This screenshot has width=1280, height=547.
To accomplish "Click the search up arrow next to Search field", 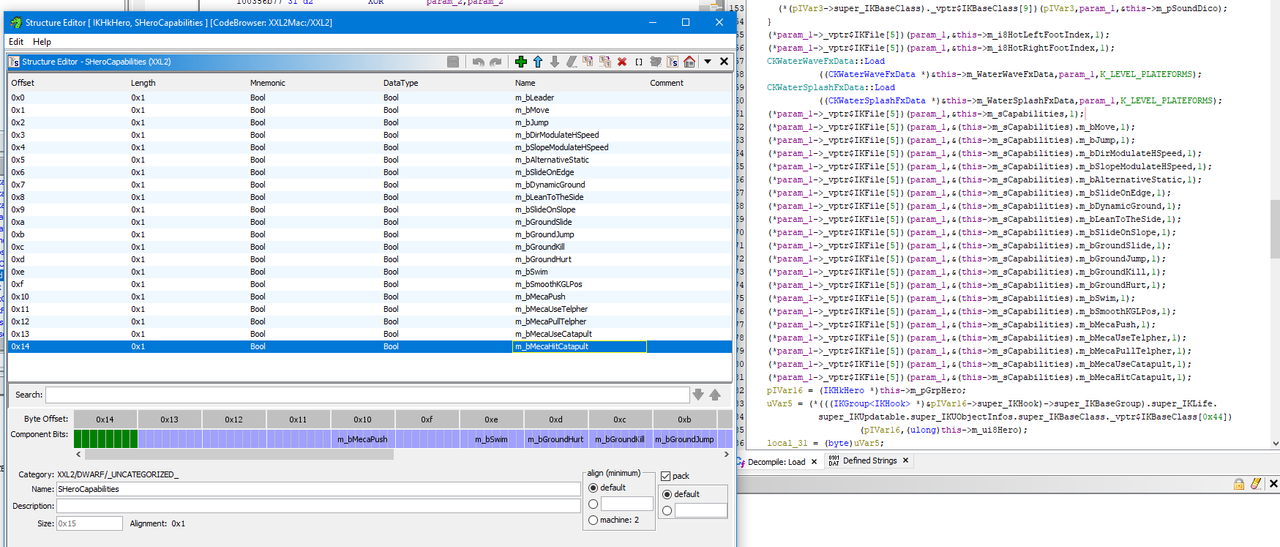I will coord(714,395).
